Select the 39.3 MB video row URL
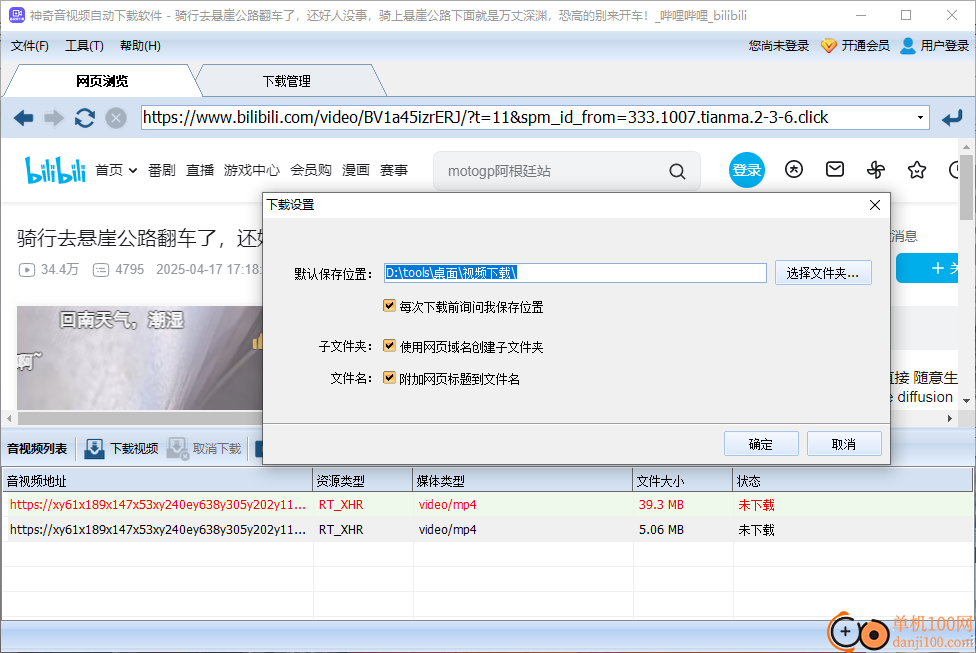The height and width of the screenshot is (653, 976). (x=157, y=505)
